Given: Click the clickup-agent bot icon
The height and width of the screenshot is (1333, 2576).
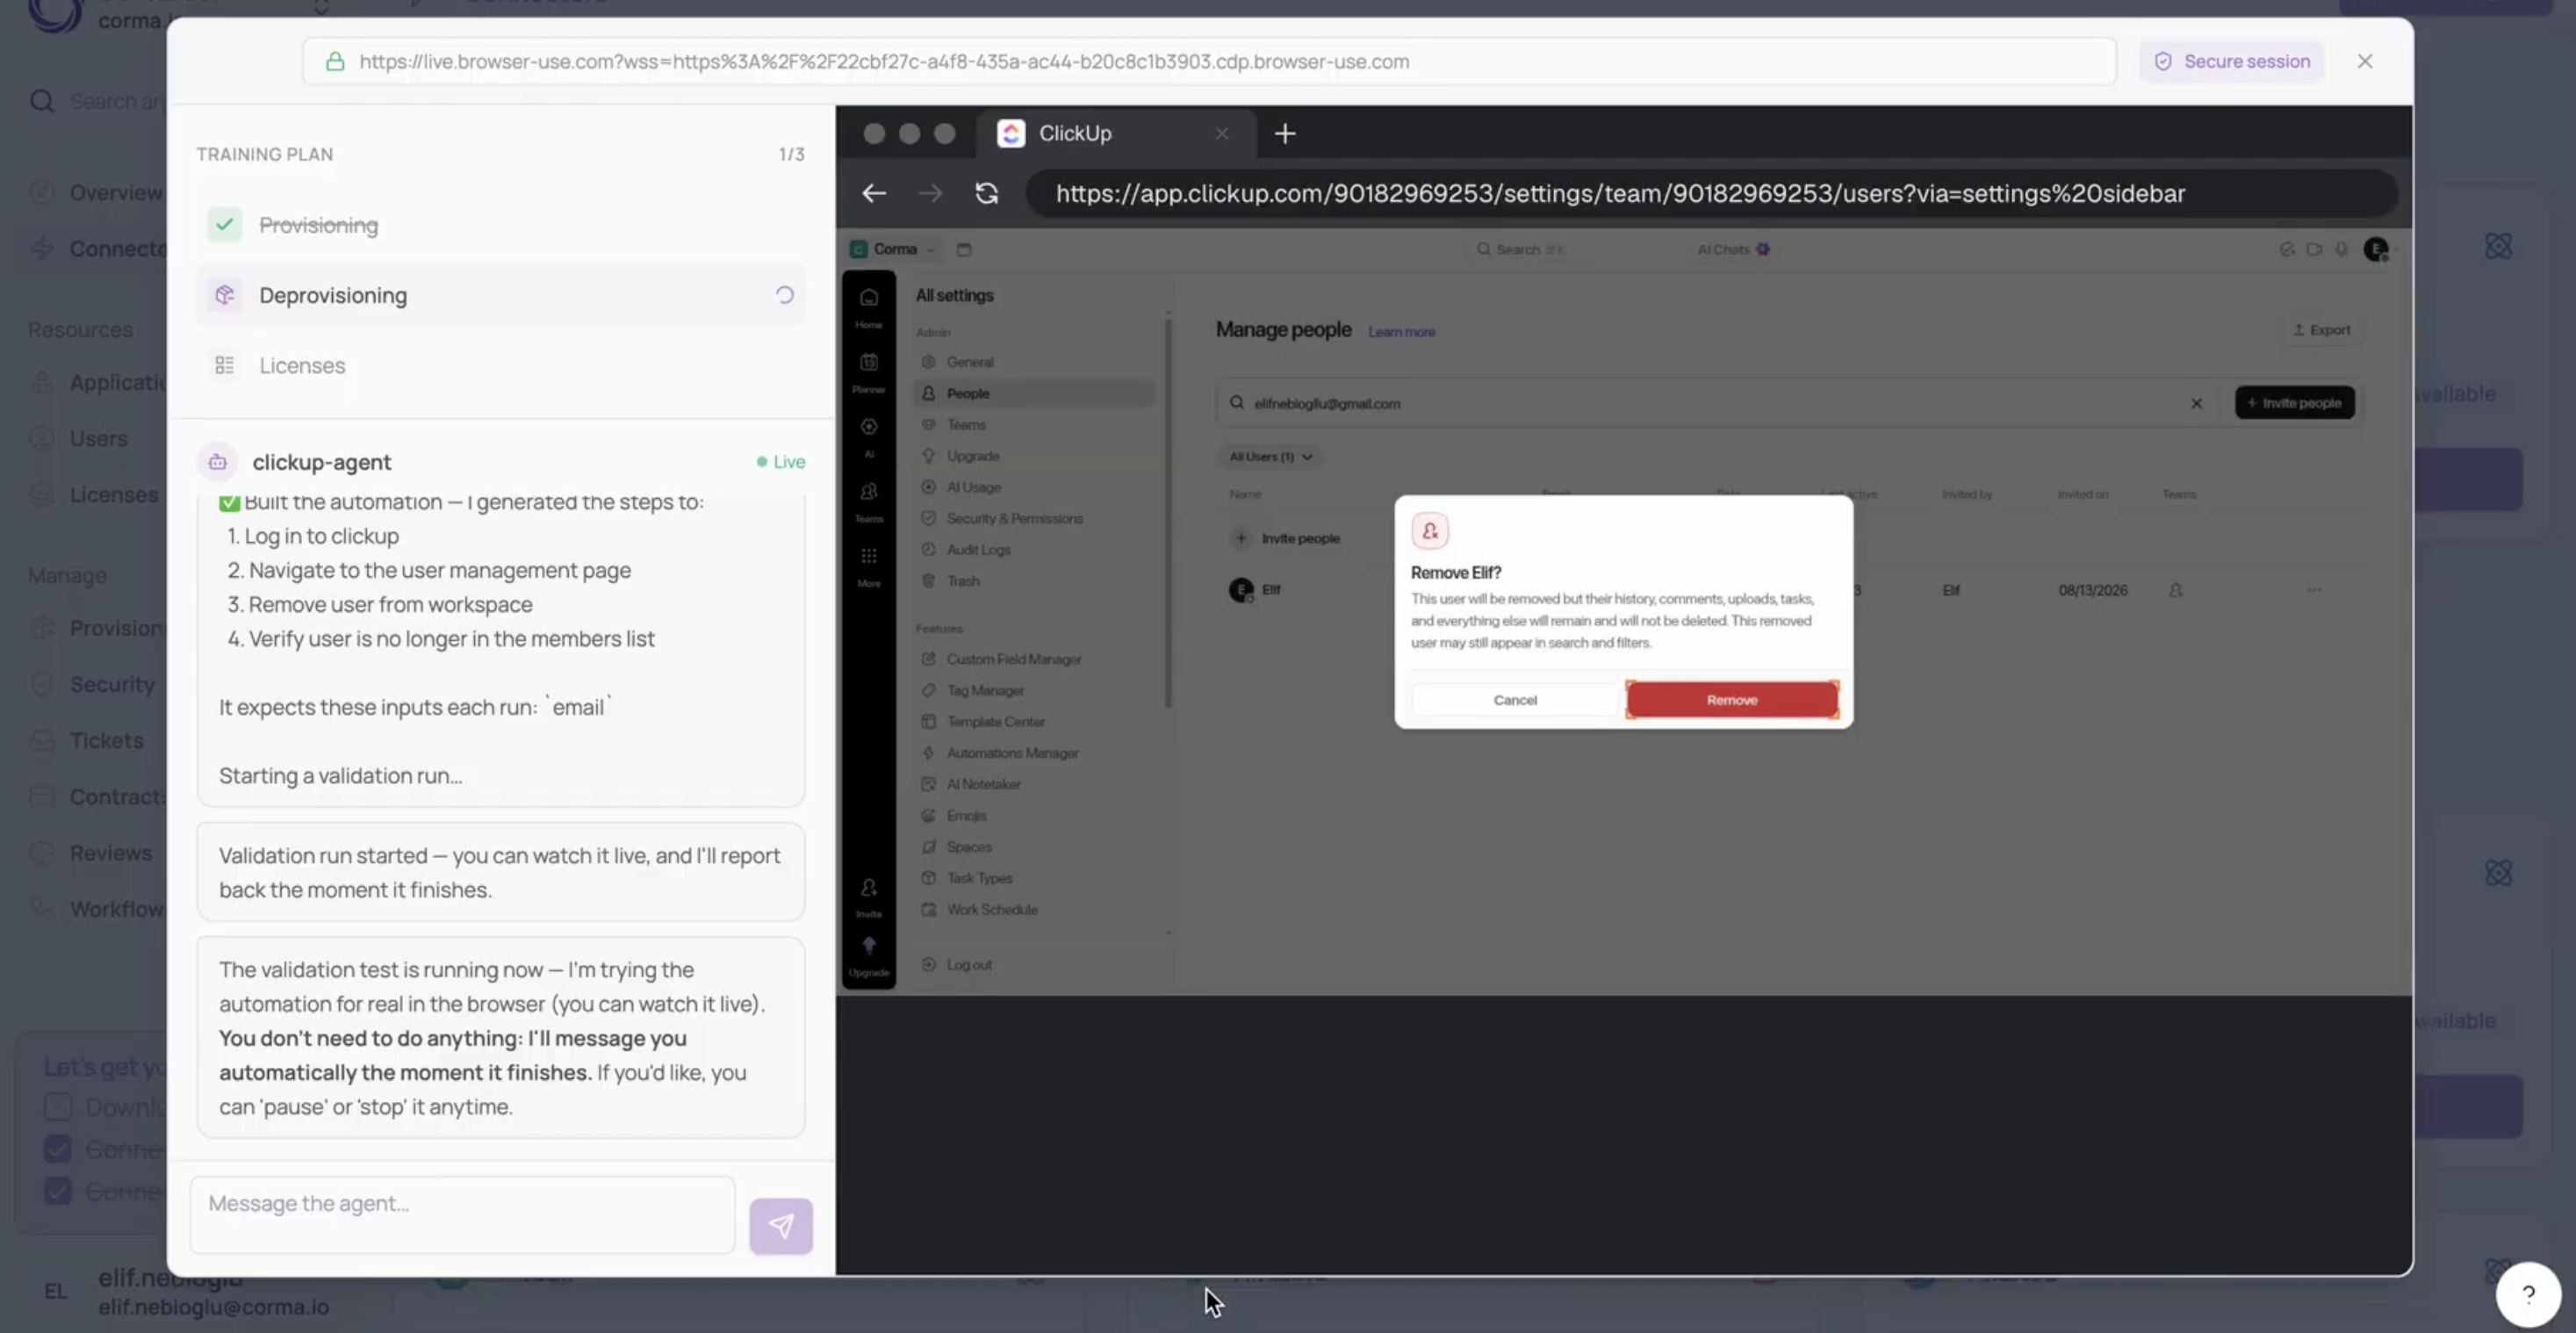Looking at the screenshot, I should coord(217,462).
